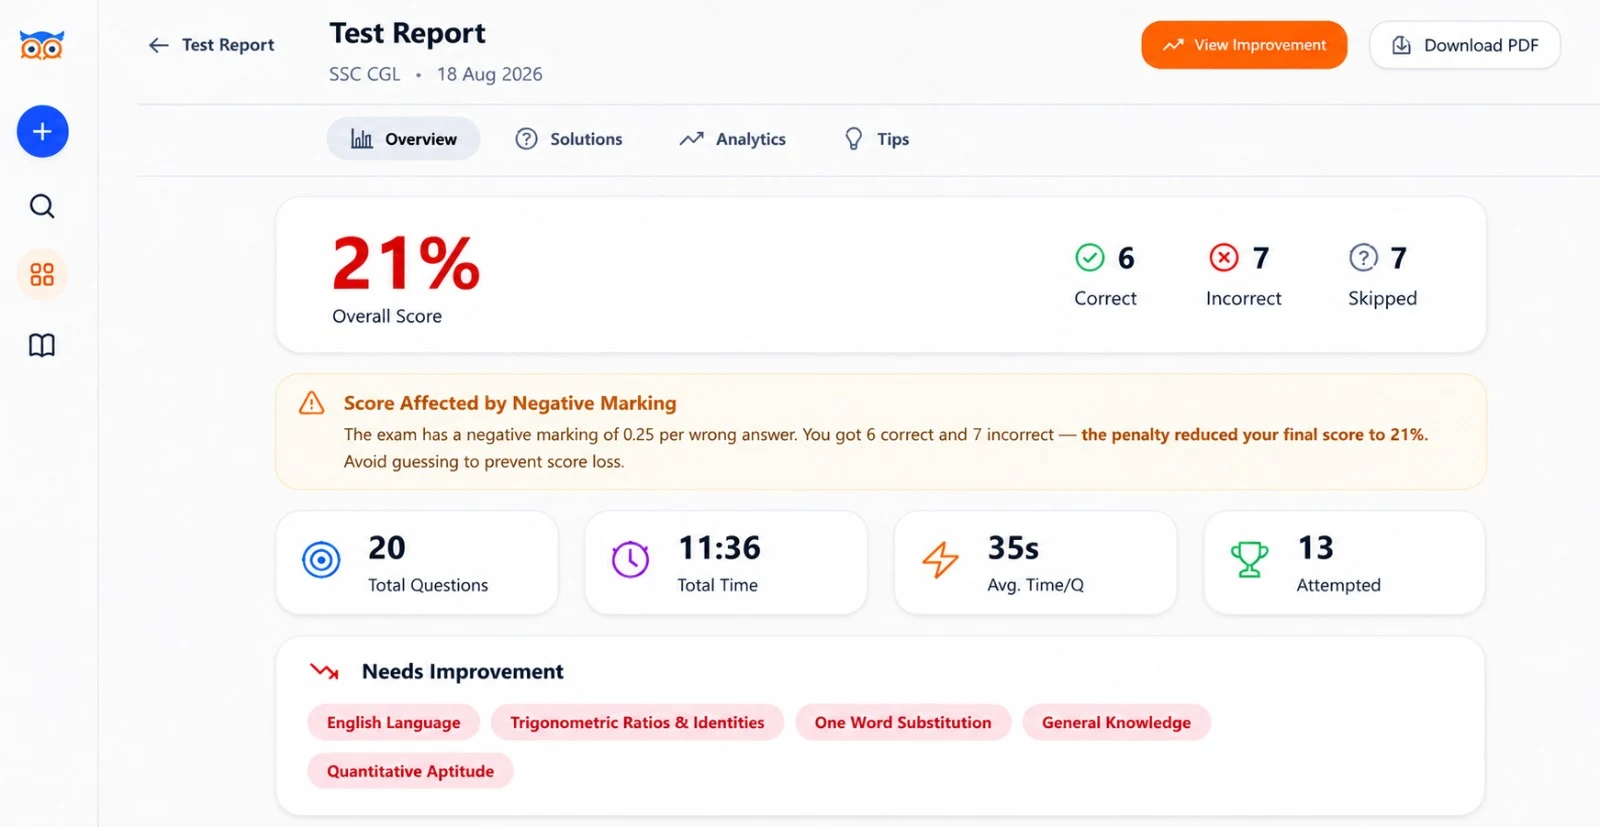This screenshot has width=1600, height=827.
Task: Click the Attempted trophy icon
Action: (x=1249, y=560)
